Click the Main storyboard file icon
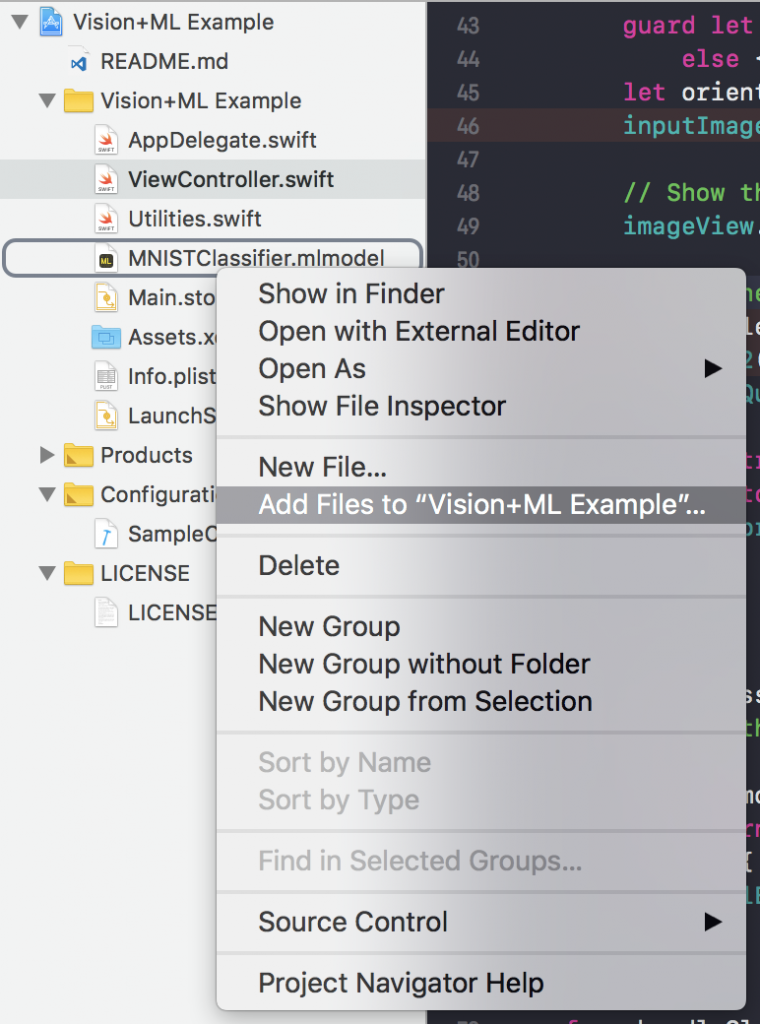Screen dimensions: 760x1024 (106, 298)
